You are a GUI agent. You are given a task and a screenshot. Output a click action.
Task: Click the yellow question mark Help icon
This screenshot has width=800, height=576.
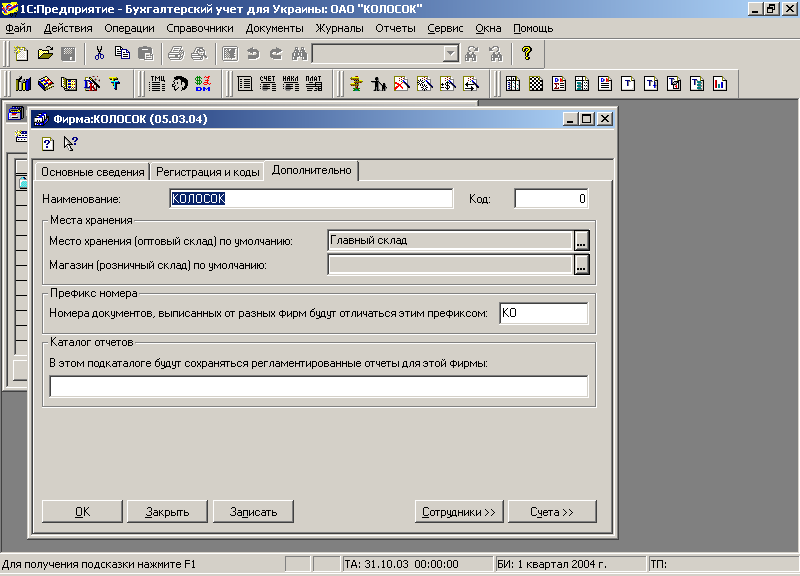point(527,54)
